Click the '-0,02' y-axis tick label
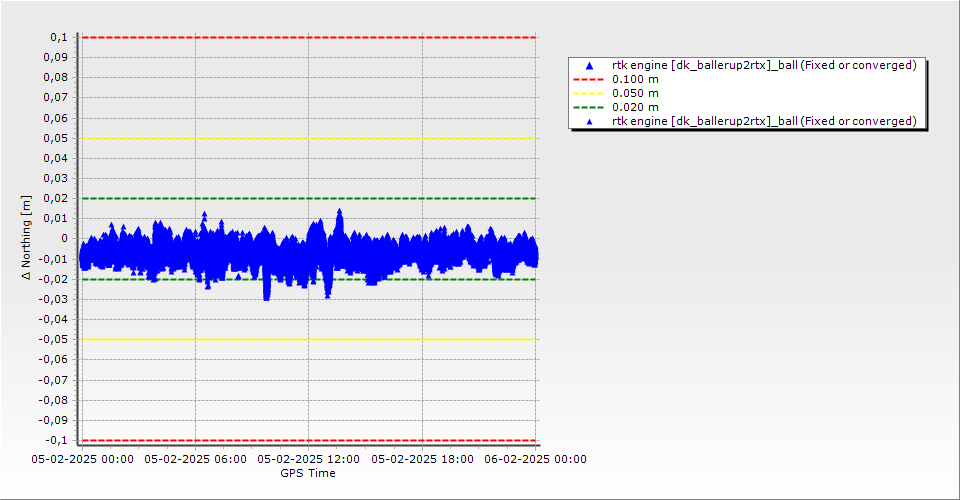The width and height of the screenshot is (960, 500). pos(53,279)
